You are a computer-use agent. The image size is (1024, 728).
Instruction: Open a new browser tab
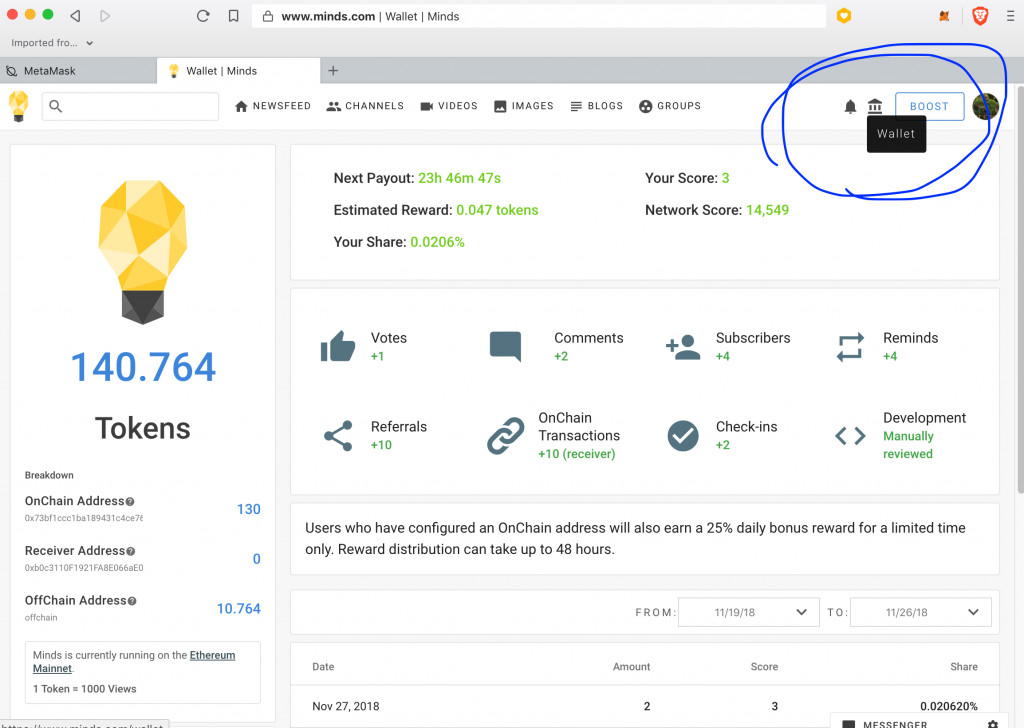[x=333, y=71]
